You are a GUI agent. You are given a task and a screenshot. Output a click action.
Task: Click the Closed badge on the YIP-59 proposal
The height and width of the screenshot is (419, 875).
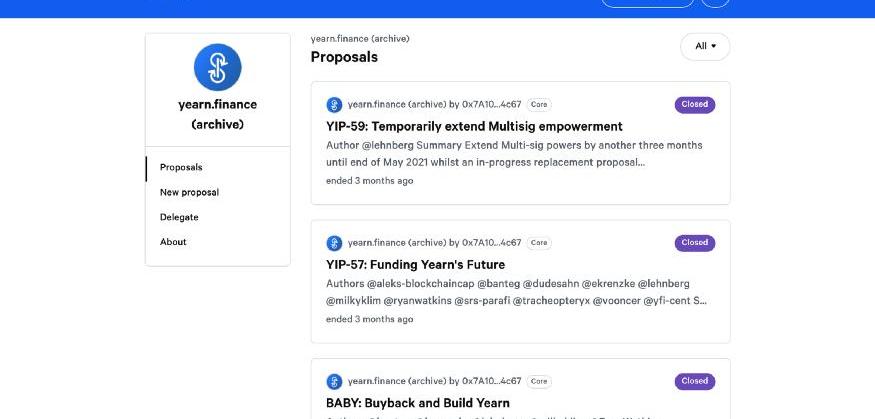tap(694, 104)
